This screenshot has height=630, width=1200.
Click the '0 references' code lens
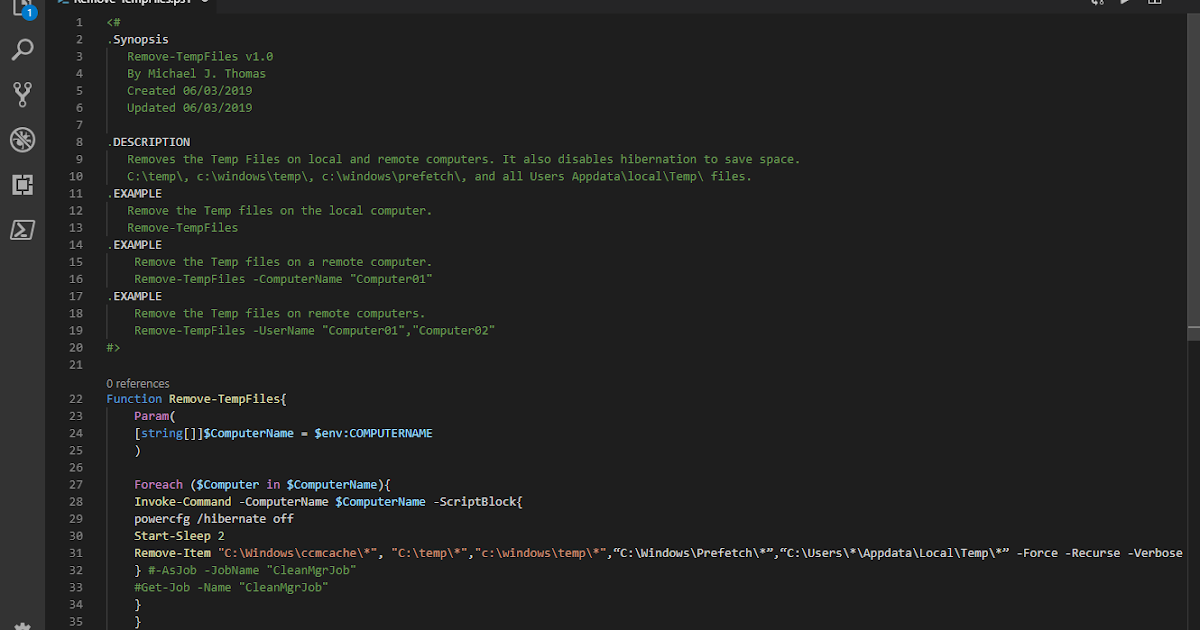[x=138, y=383]
